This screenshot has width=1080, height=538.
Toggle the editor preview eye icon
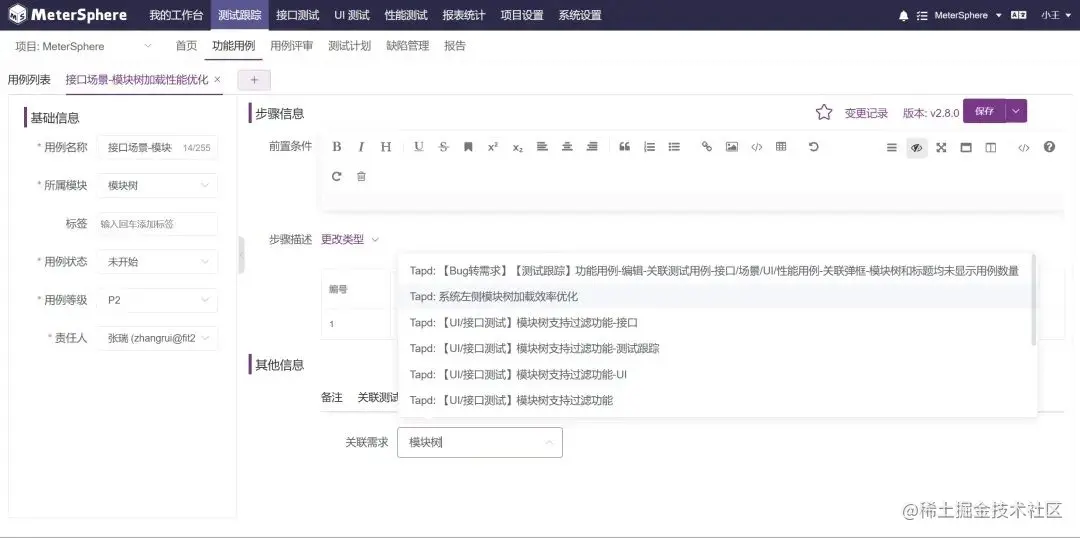[x=916, y=147]
